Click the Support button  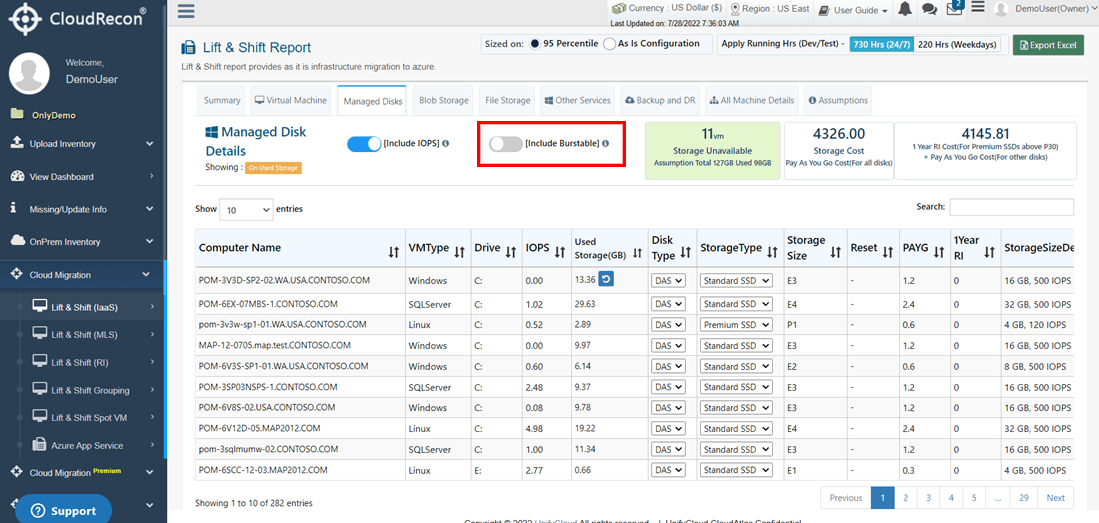[x=63, y=509]
